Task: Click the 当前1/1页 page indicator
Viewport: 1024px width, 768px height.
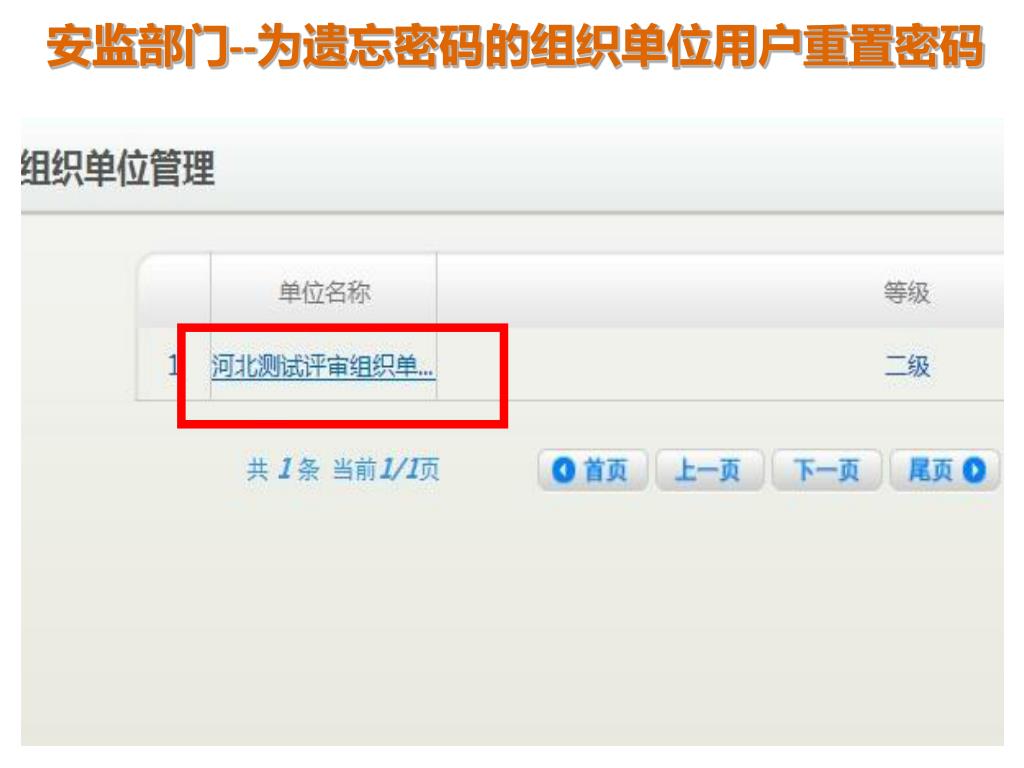Action: (x=386, y=469)
